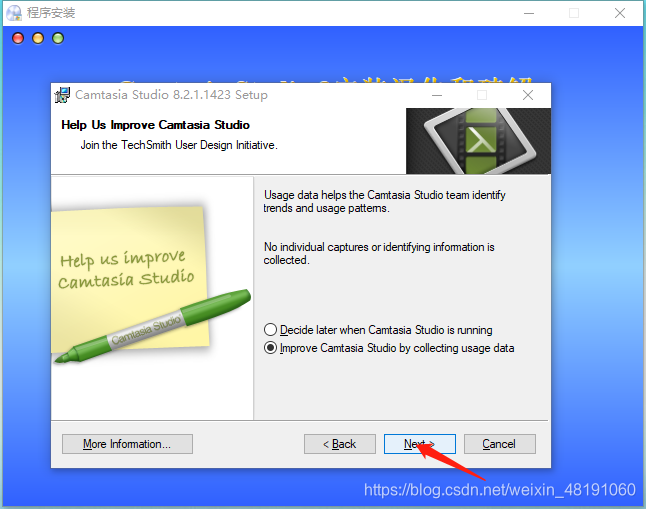Proceed with the Next button
Image resolution: width=646 pixels, height=509 pixels.
click(420, 444)
